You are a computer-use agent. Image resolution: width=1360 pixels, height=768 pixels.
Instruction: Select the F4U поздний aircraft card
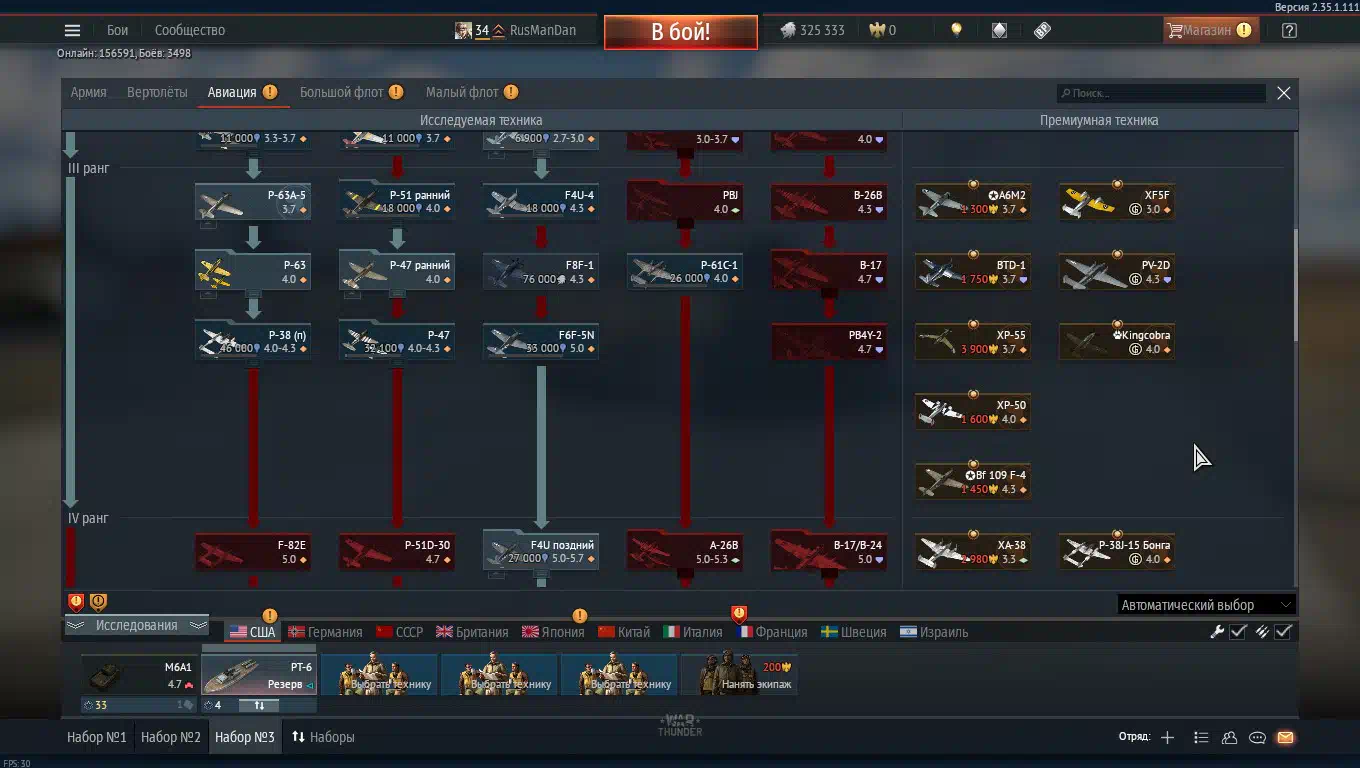541,552
